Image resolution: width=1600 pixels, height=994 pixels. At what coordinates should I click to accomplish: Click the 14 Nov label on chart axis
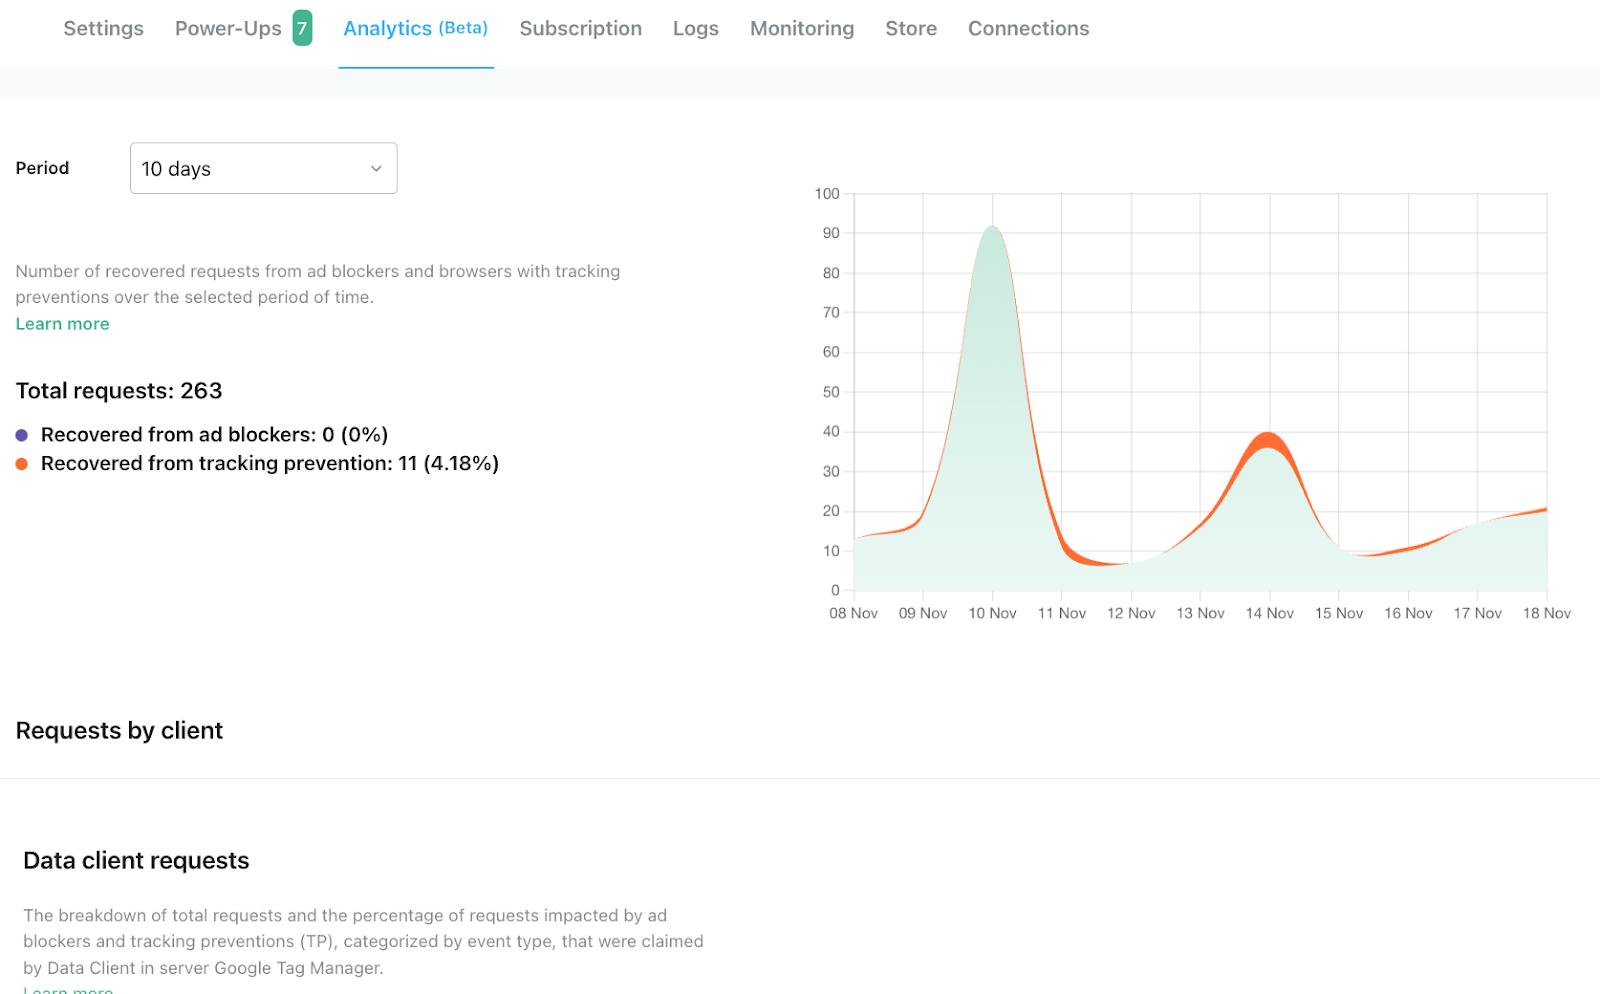tap(1269, 613)
